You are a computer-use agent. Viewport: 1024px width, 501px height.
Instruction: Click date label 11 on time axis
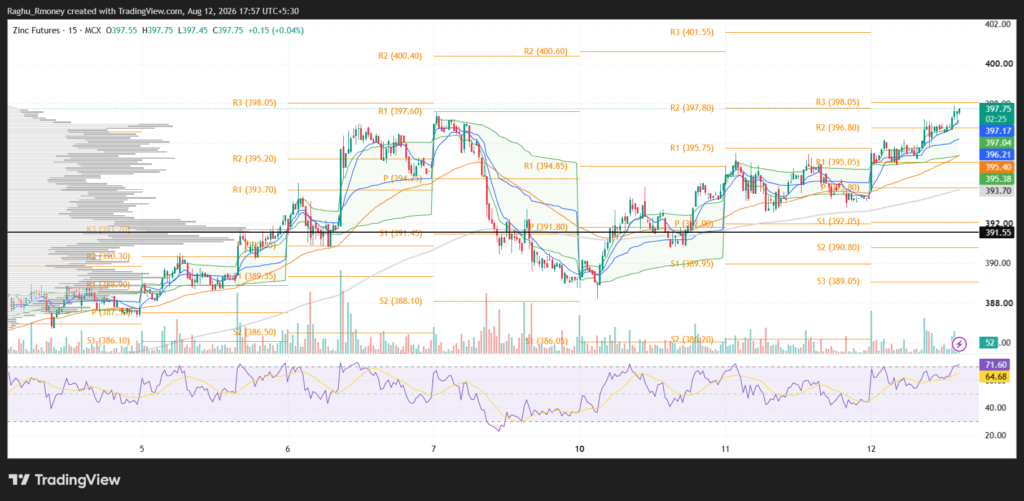[725, 449]
